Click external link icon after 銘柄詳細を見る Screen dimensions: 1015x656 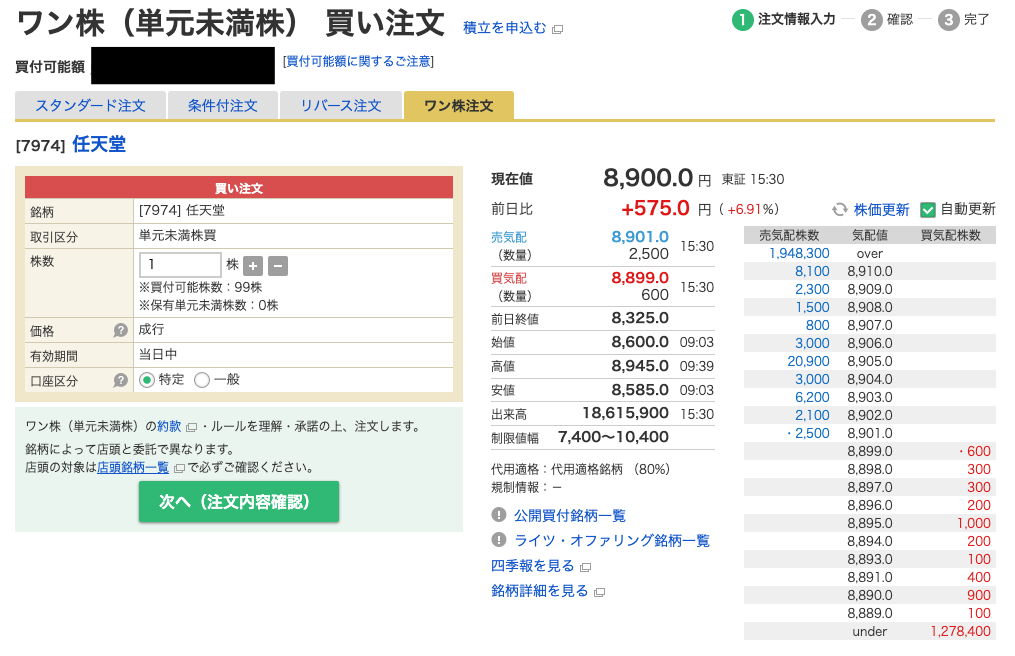pyautogui.click(x=599, y=593)
